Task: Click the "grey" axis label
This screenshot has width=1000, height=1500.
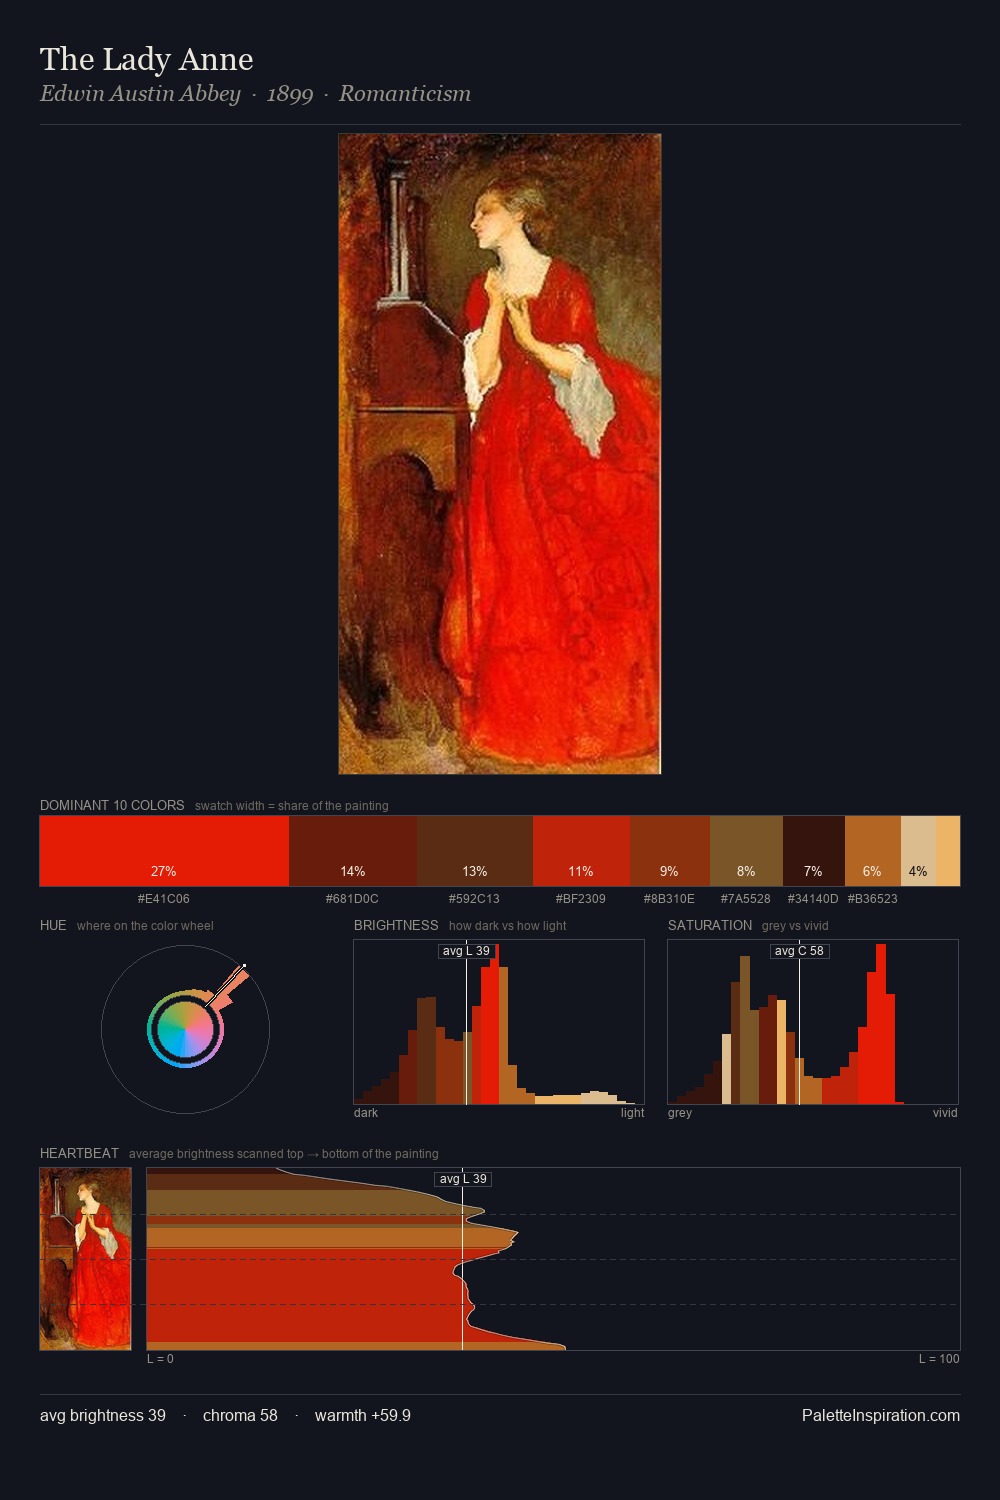Action: tap(680, 1113)
